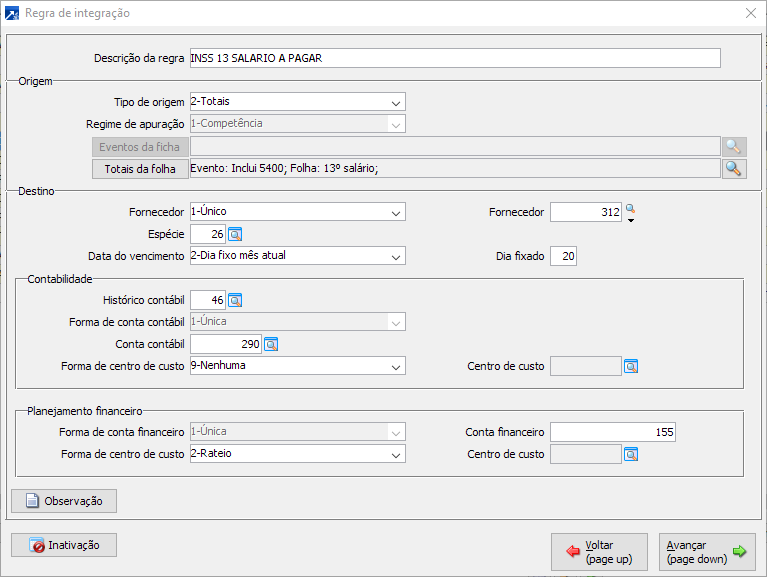Open Planejamento financeiro Centro de custo lookup icon

click(x=631, y=455)
